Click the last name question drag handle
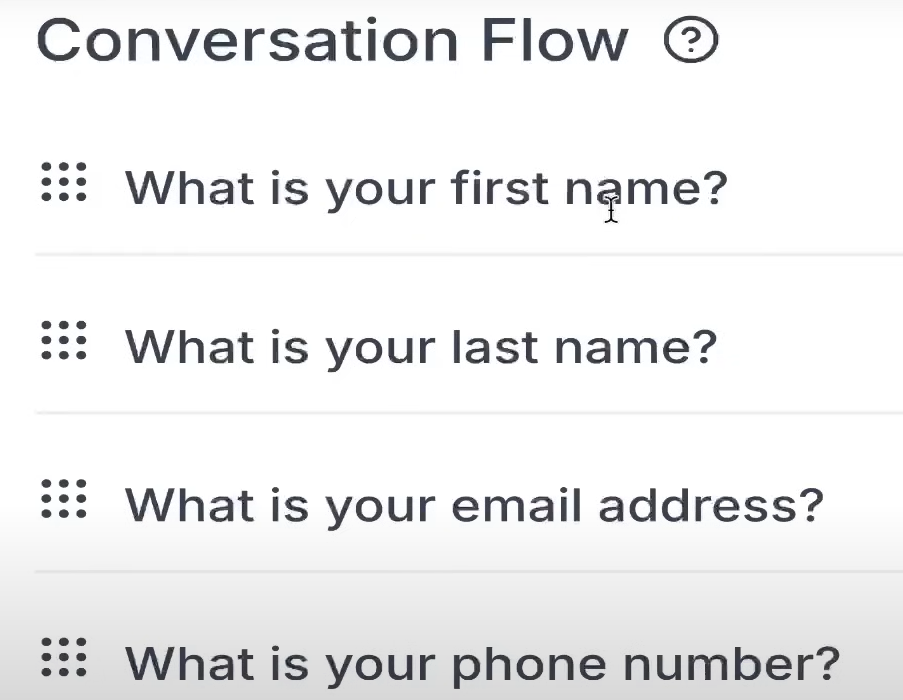Image resolution: width=903 pixels, height=700 pixels. tap(63, 341)
